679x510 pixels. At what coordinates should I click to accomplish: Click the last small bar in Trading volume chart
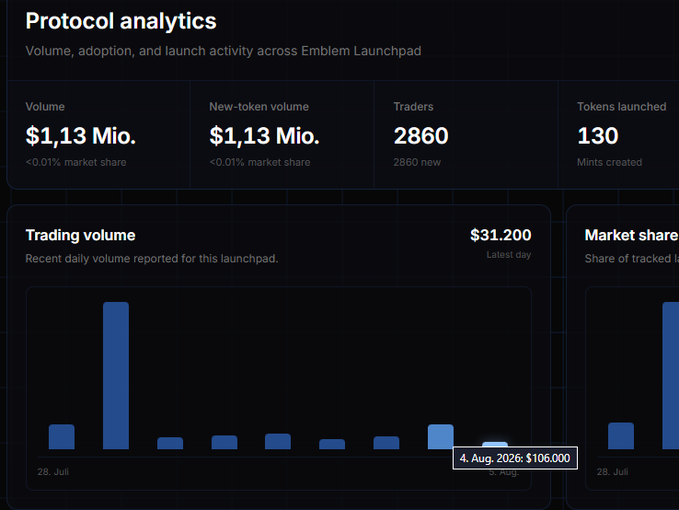pyautogui.click(x=495, y=444)
